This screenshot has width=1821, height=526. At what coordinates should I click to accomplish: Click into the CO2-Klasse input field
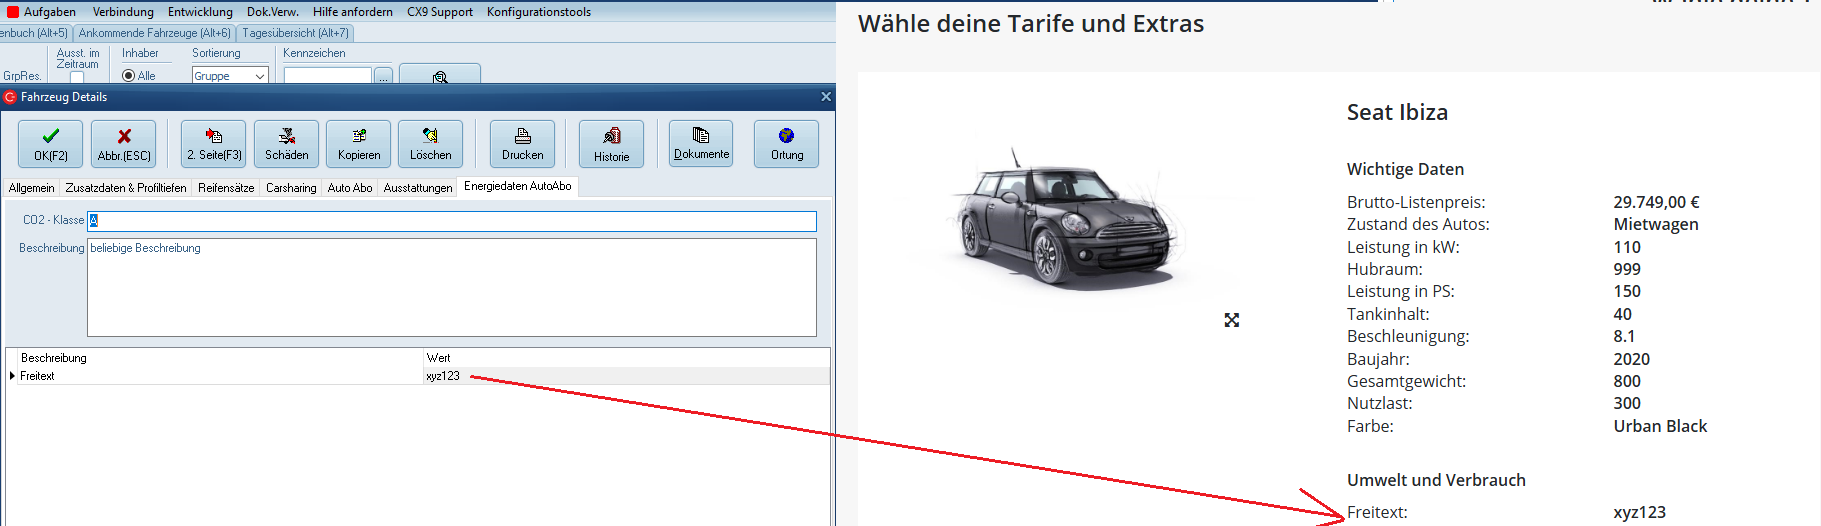[452, 221]
